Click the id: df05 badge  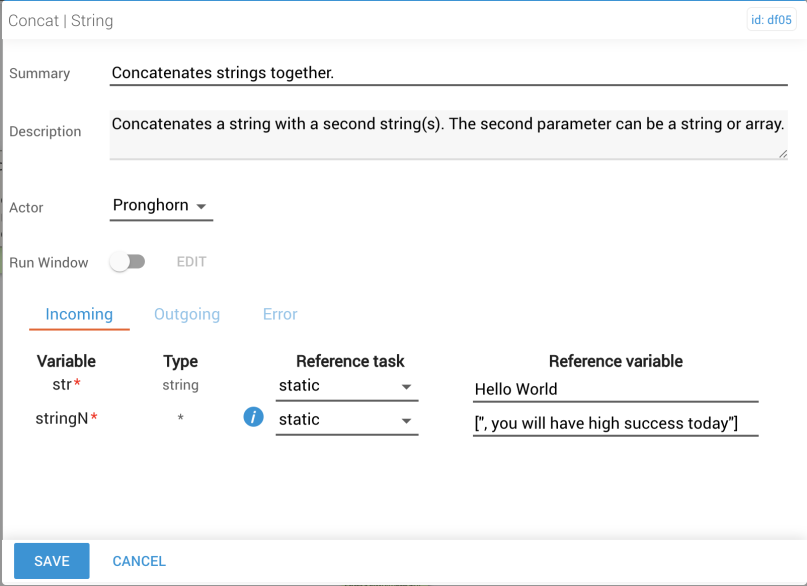point(771,20)
